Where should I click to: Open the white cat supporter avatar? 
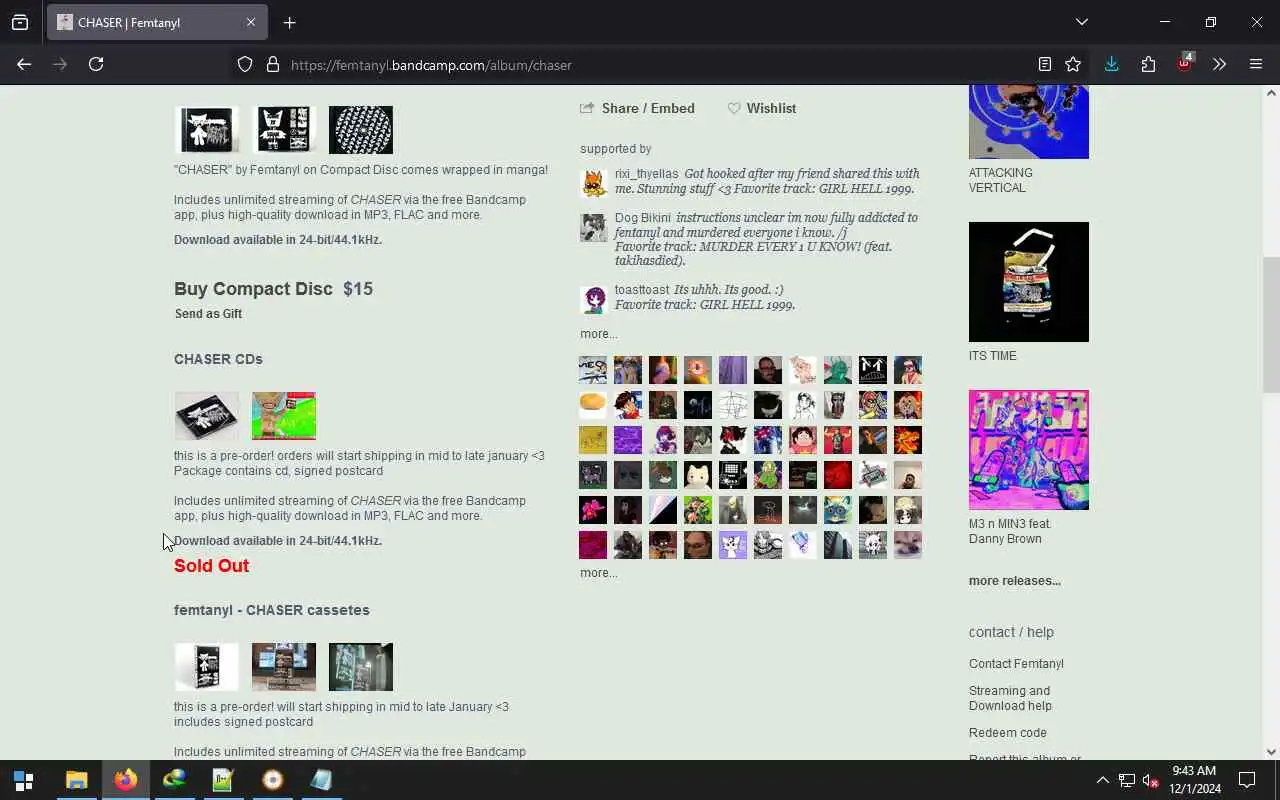[x=698, y=475]
